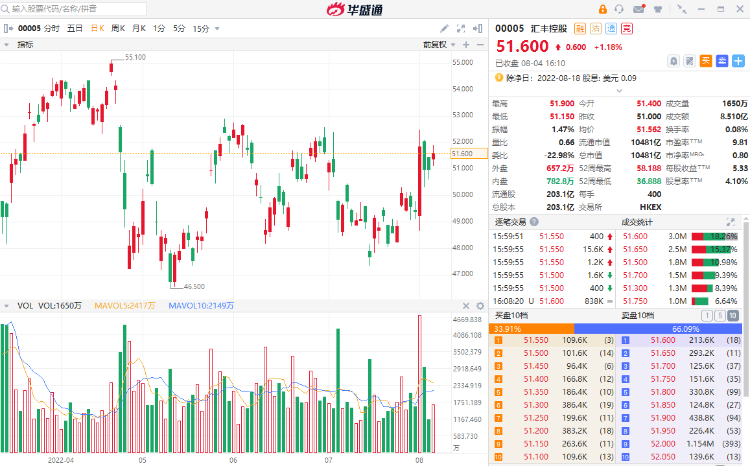The width and height of the screenshot is (750, 466).
Task: Collapse the 指标 indicators row
Action: coord(7,44)
